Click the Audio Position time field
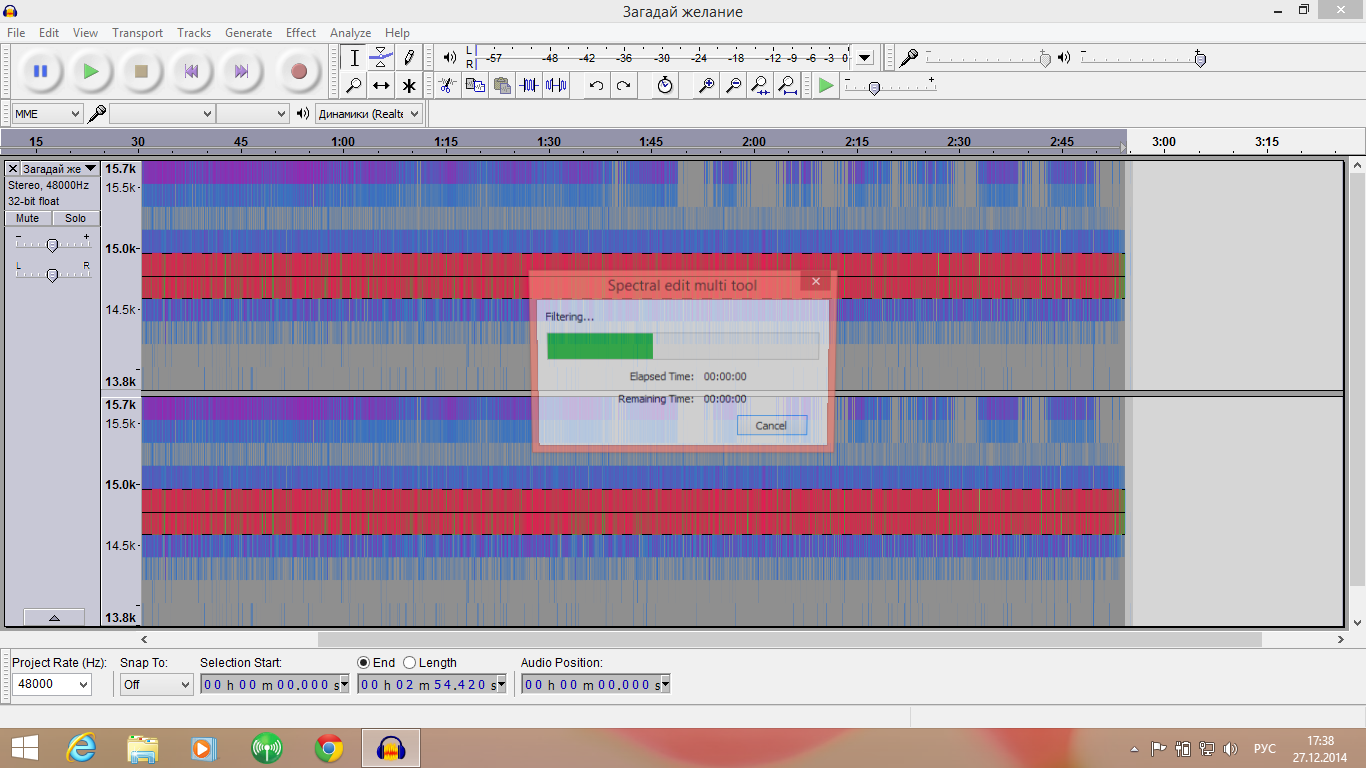Viewport: 1366px width, 768px height. coord(590,684)
